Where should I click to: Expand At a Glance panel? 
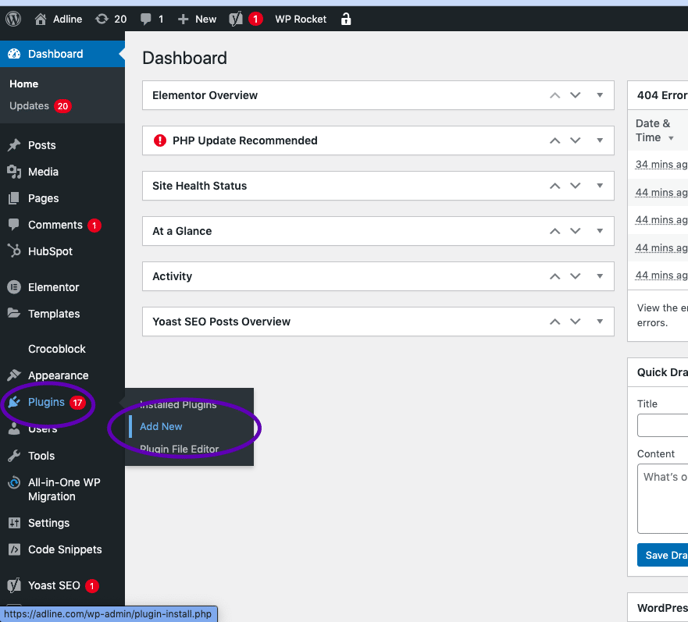click(x=600, y=231)
